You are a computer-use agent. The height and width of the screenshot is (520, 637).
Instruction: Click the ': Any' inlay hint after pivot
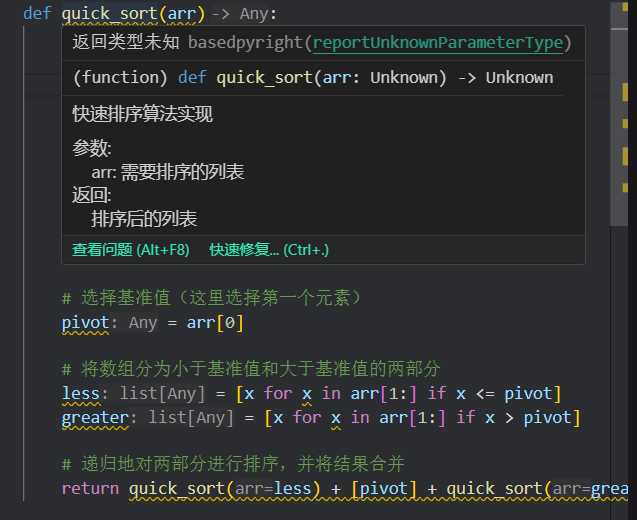(x=134, y=323)
